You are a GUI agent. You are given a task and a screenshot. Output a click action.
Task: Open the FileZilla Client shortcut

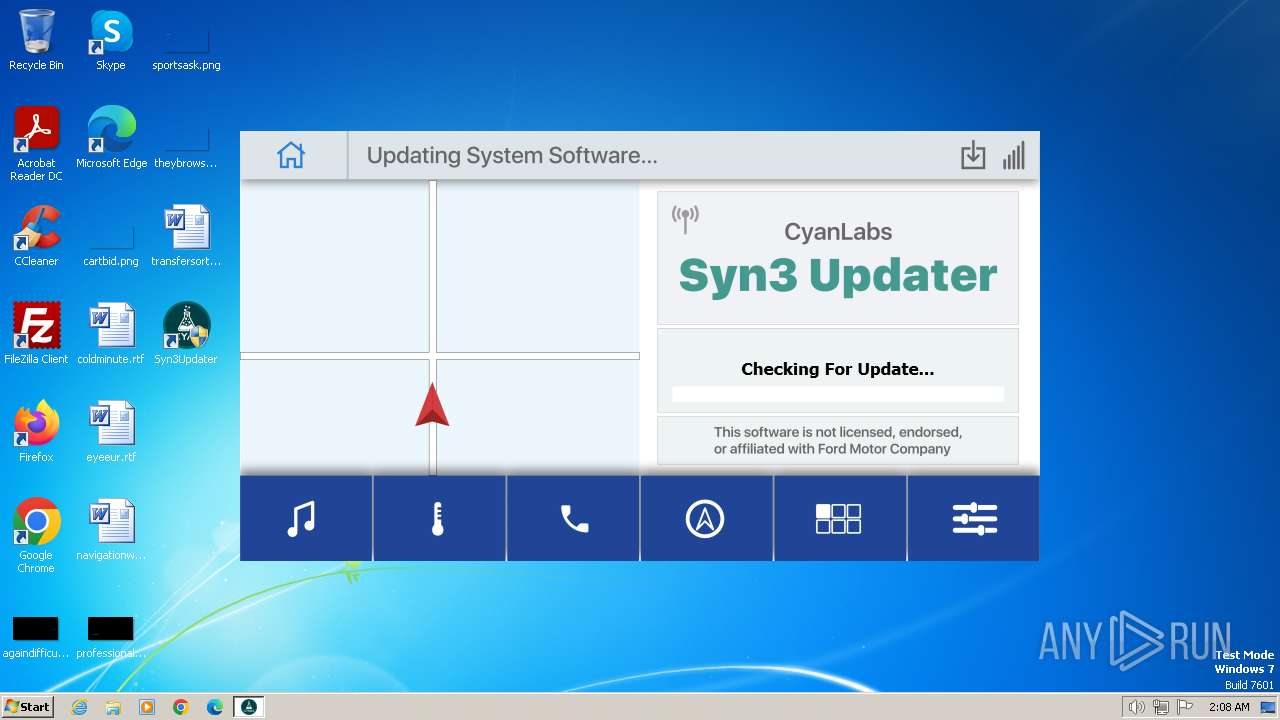pyautogui.click(x=36, y=334)
